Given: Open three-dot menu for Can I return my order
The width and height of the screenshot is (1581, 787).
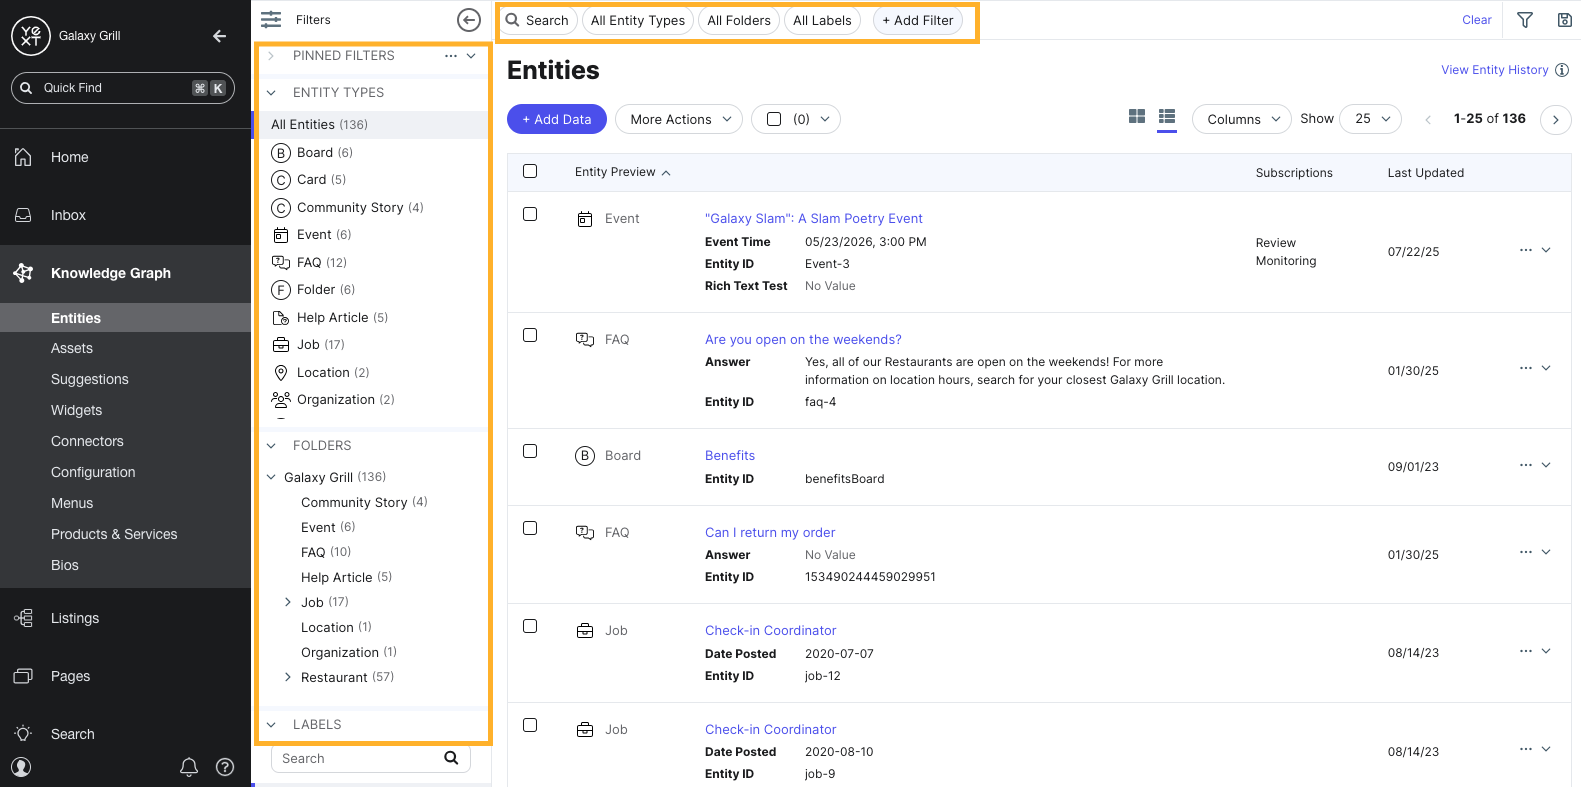Looking at the screenshot, I should 1525,552.
